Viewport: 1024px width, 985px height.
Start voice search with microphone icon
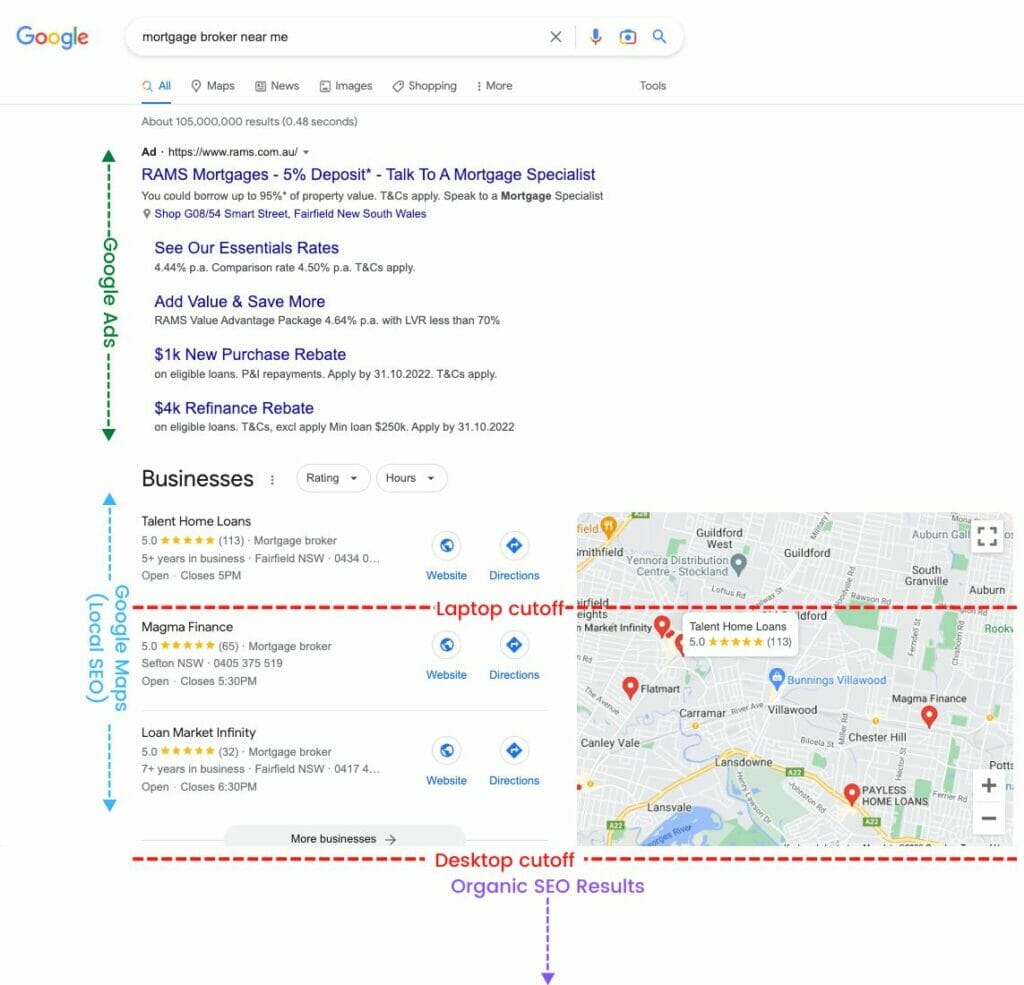(595, 37)
